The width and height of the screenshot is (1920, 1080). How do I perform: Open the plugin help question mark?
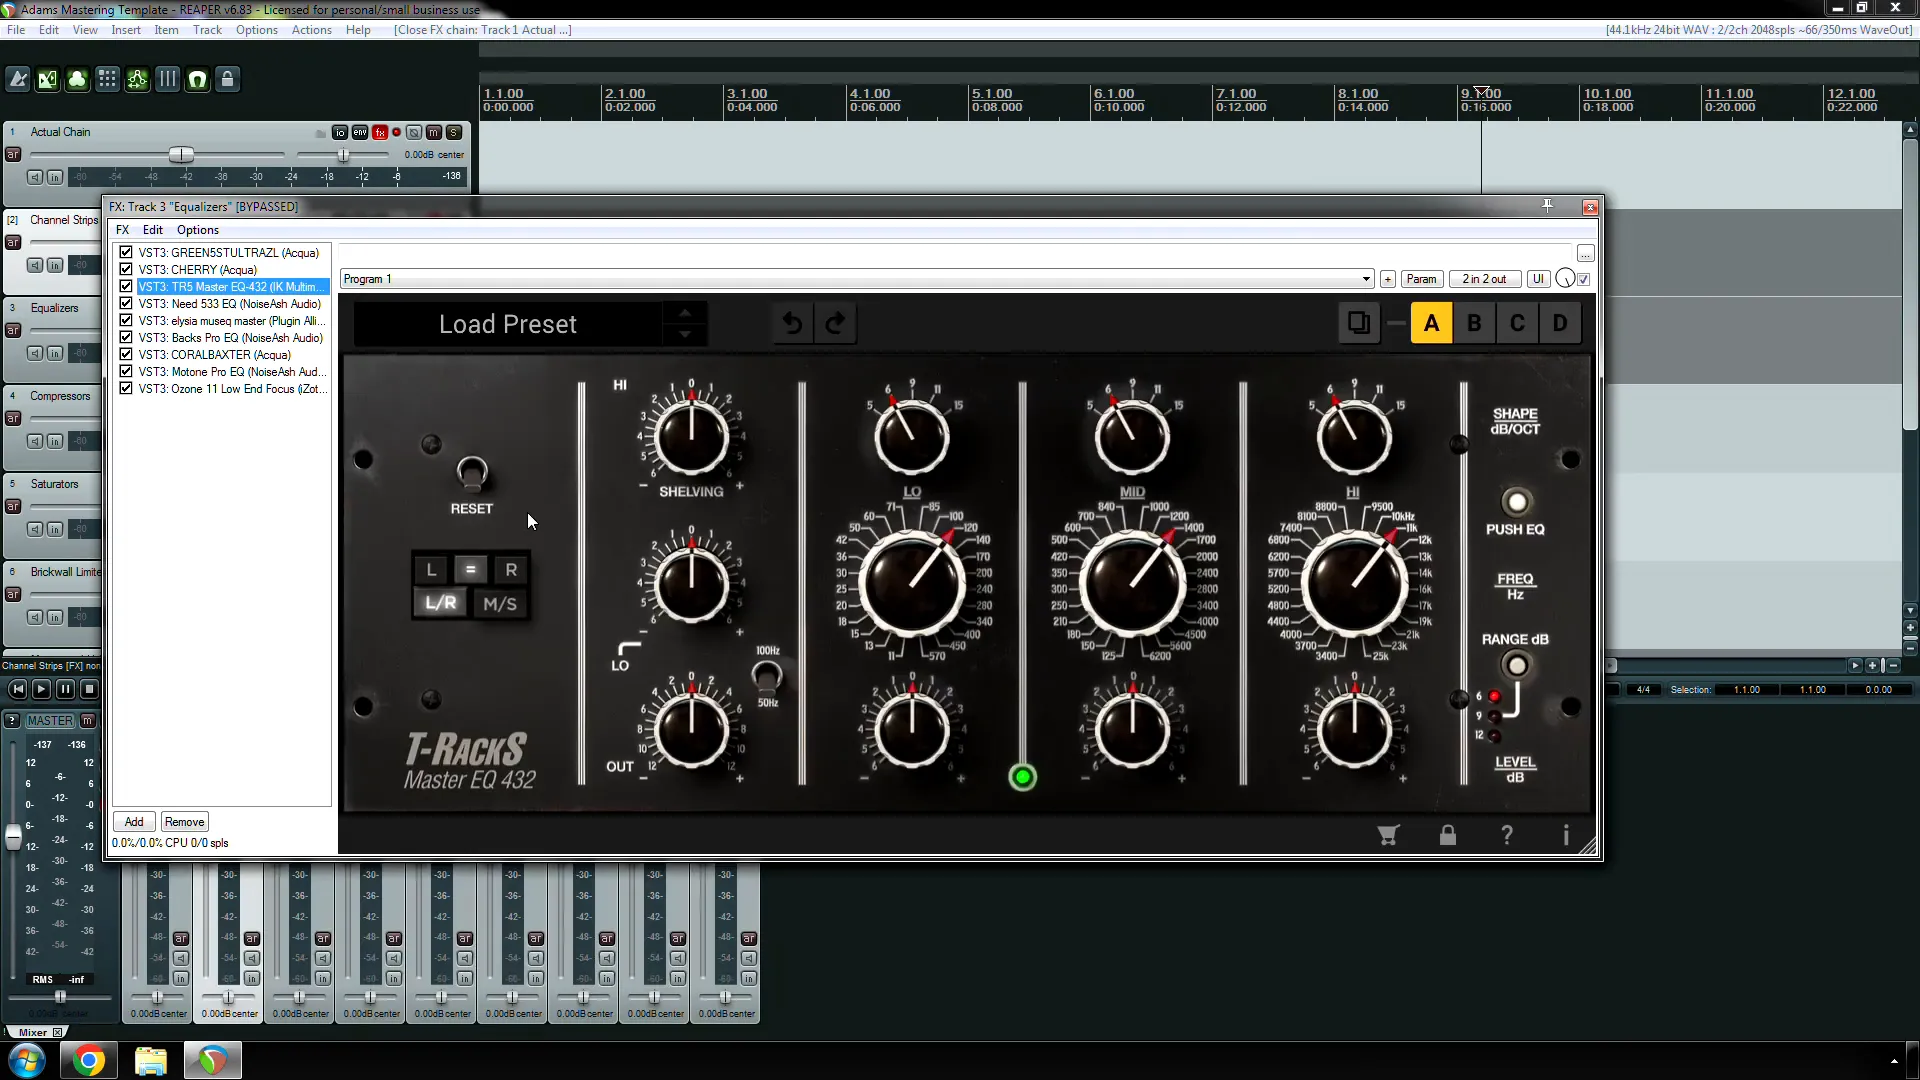pyautogui.click(x=1507, y=835)
